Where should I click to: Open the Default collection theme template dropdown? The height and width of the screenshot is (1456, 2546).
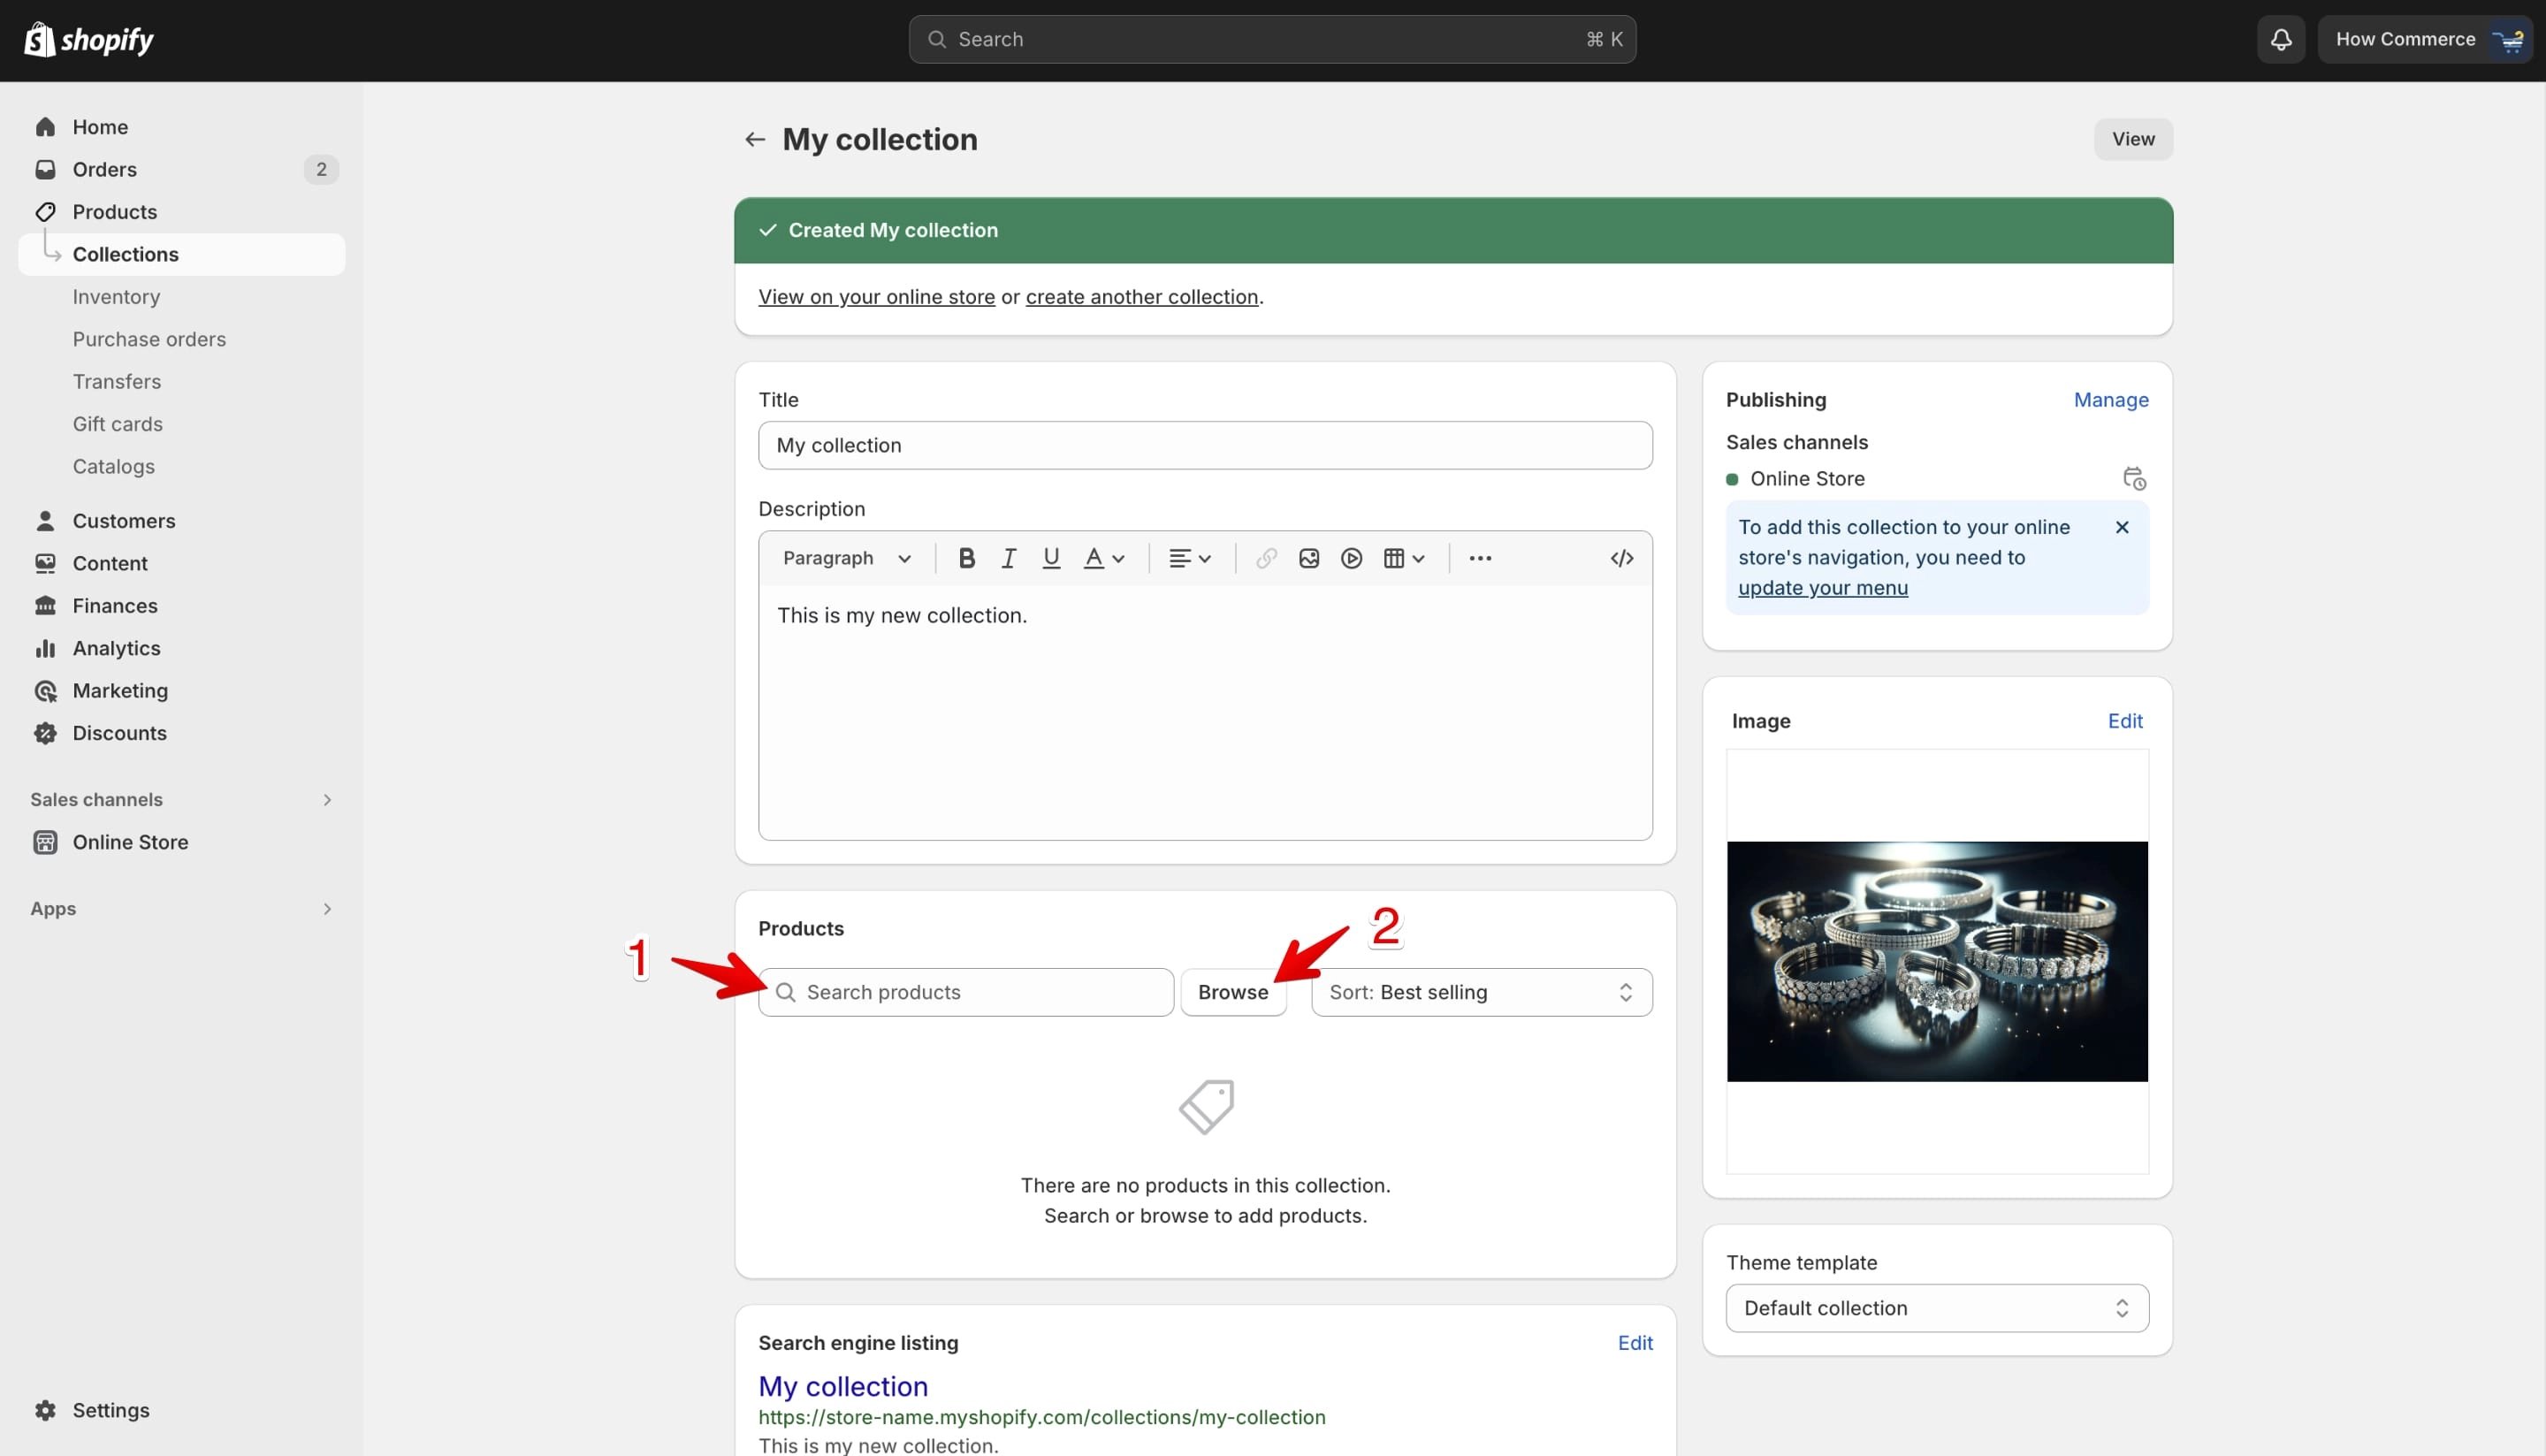pos(1936,1308)
